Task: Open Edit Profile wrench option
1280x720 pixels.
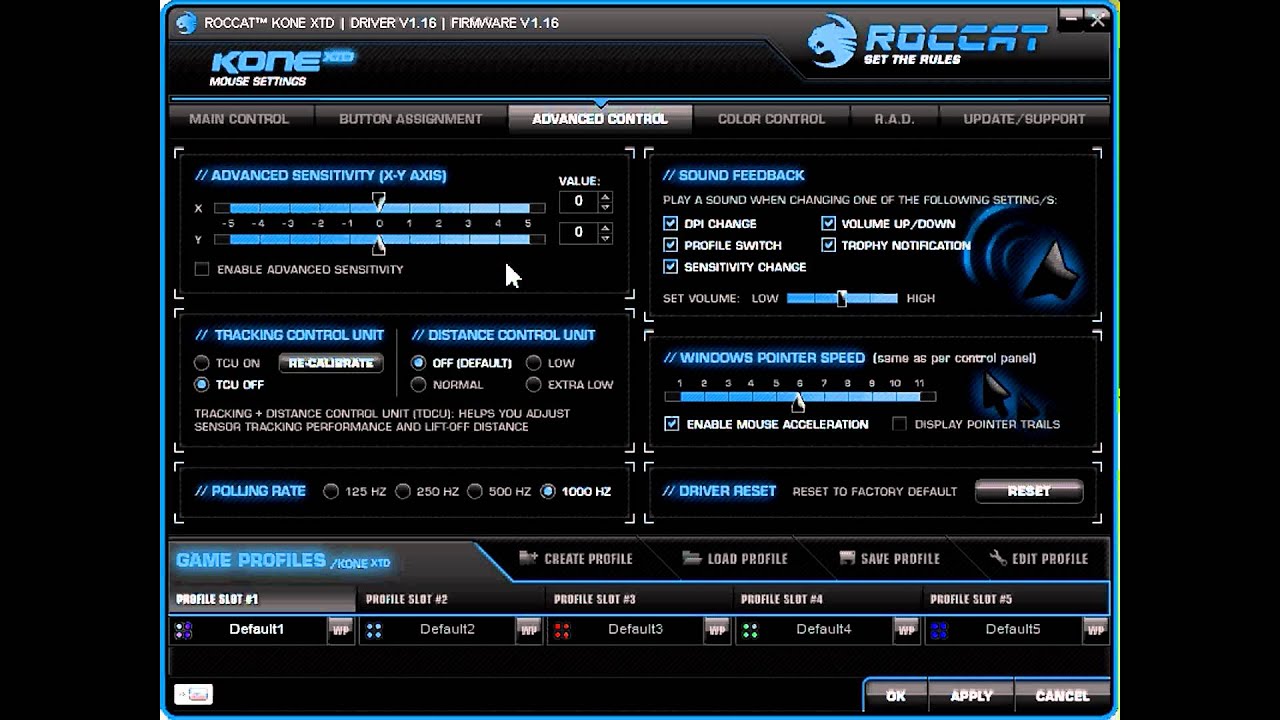Action: pos(1038,558)
